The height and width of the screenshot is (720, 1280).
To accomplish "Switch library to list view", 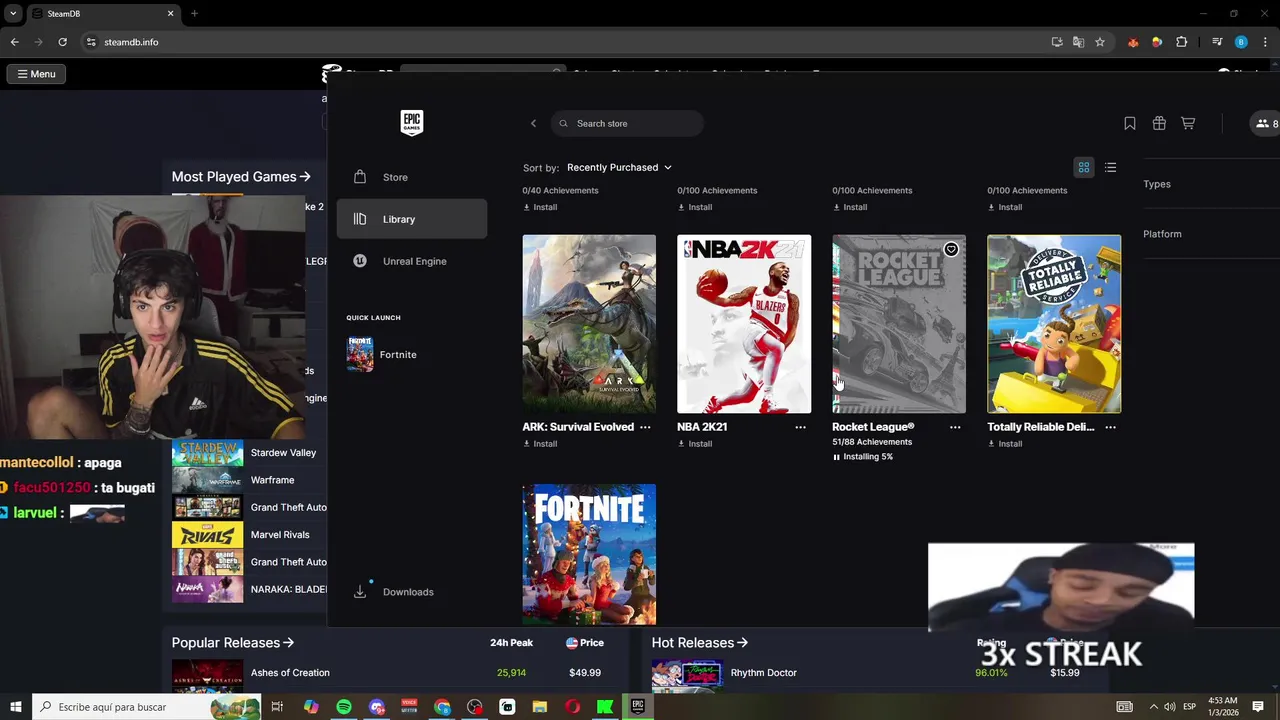I will pos(1110,167).
